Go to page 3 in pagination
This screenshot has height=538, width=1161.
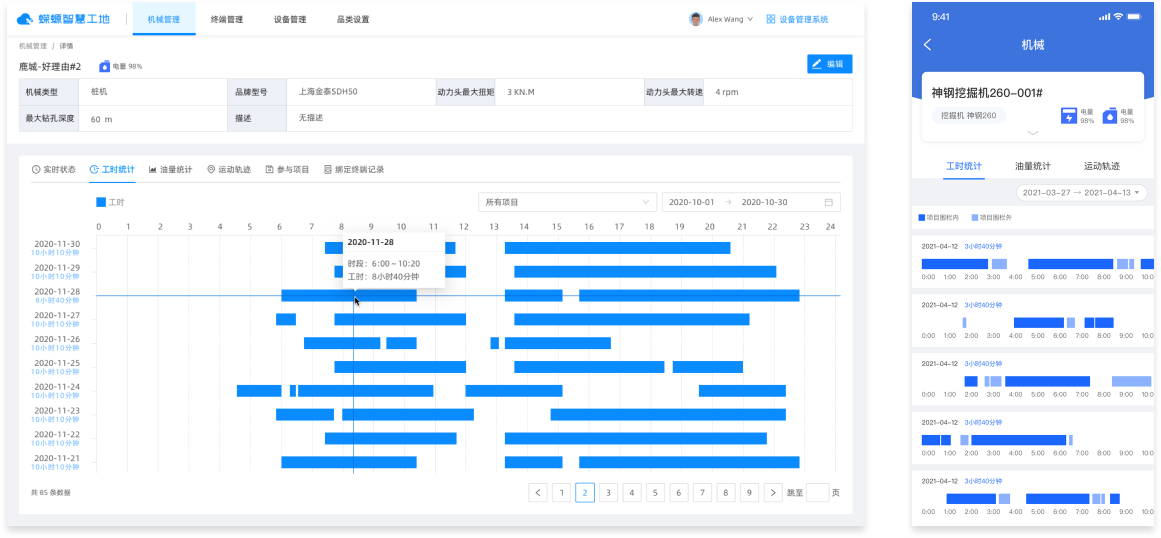608,492
